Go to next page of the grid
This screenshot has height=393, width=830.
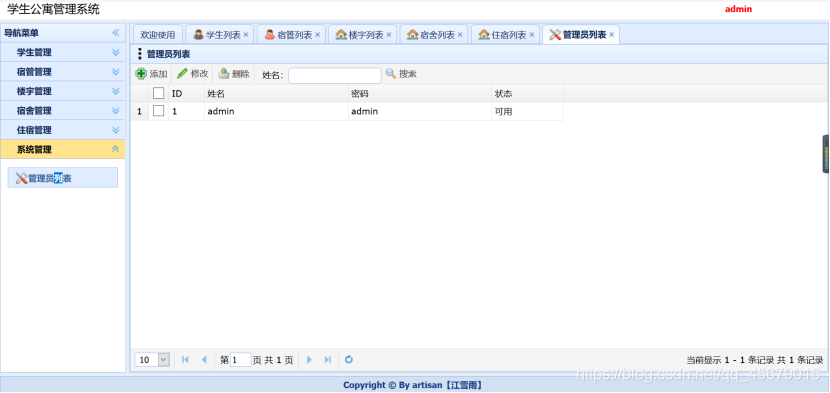(310, 360)
